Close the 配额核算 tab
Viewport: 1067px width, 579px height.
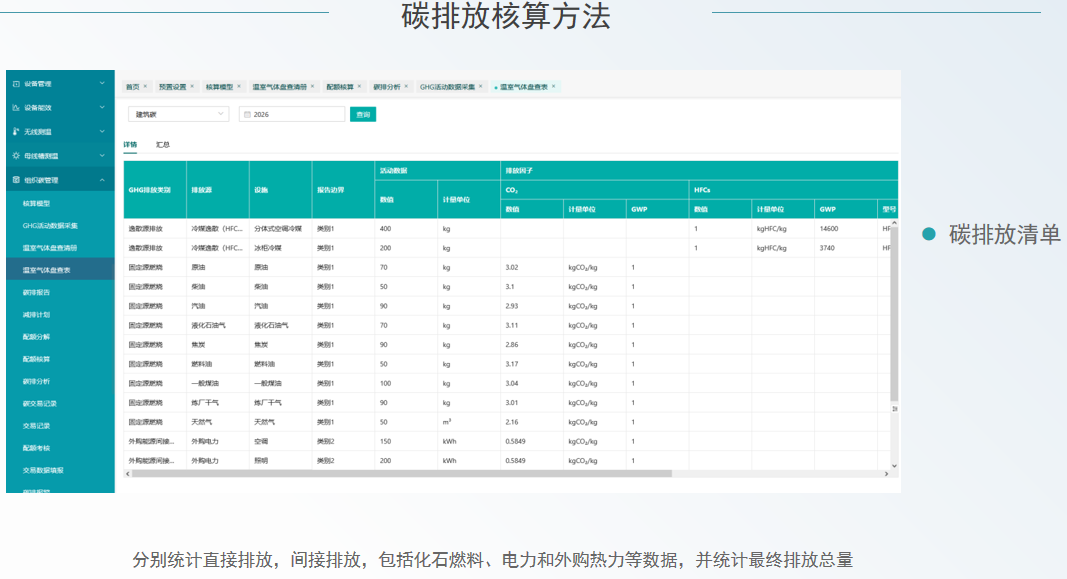(x=359, y=86)
